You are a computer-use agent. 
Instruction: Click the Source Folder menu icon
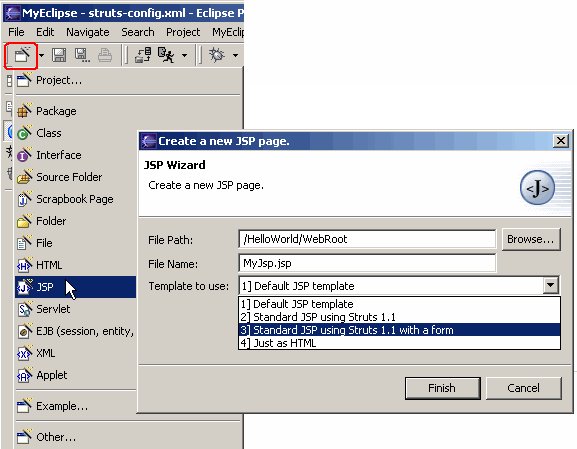pyautogui.click(x=24, y=177)
